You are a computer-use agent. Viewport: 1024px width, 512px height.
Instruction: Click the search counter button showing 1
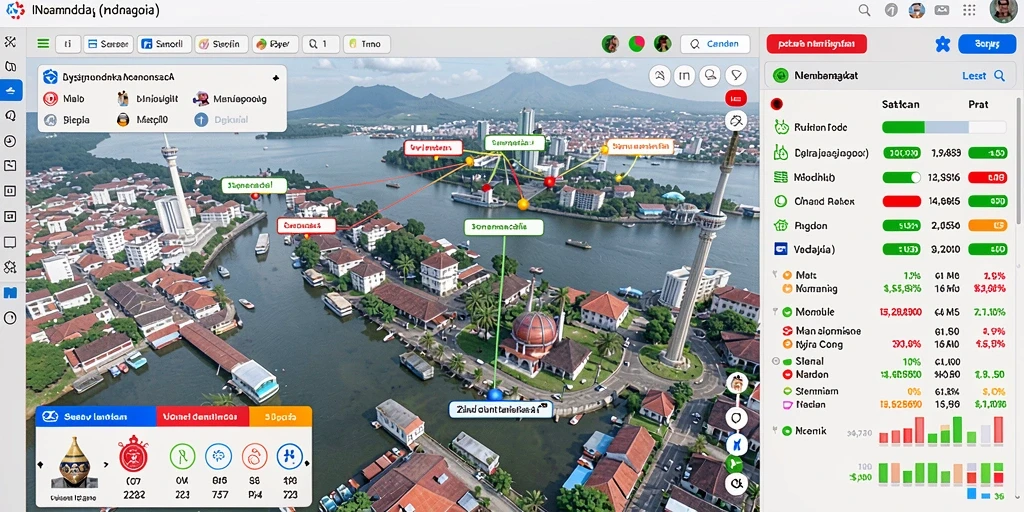(320, 44)
